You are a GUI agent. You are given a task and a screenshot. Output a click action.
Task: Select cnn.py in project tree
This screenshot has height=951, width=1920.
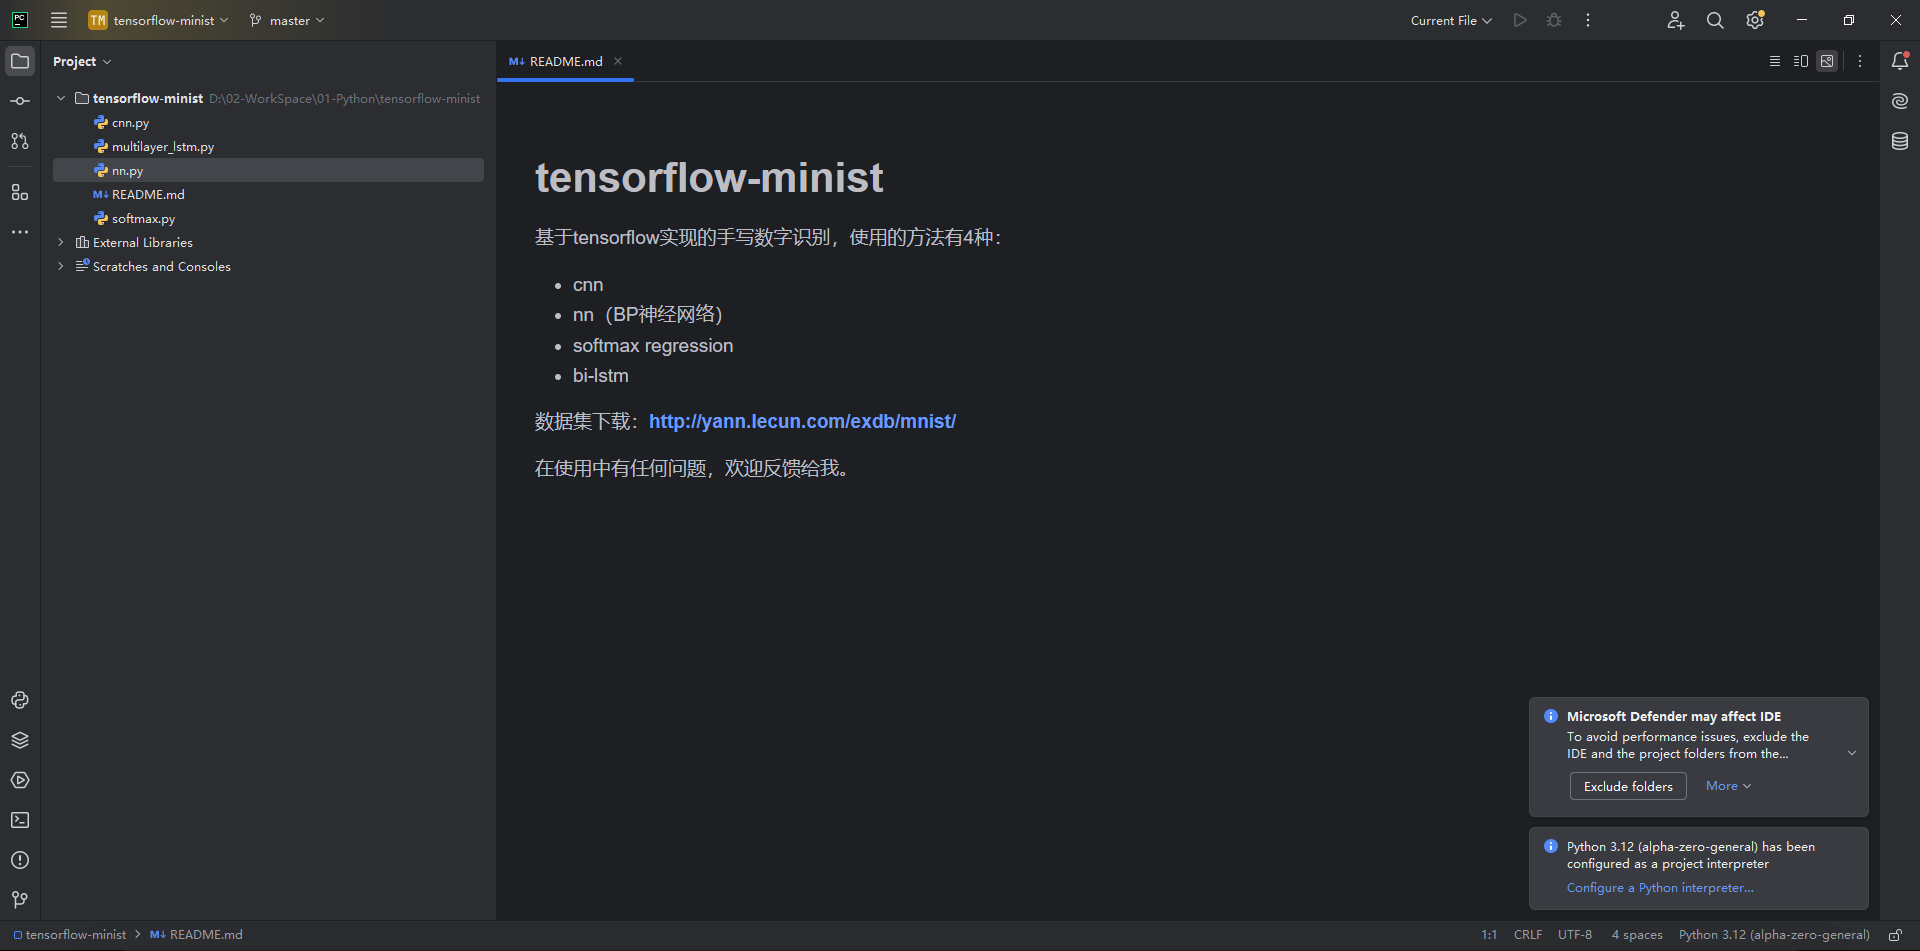point(268,122)
